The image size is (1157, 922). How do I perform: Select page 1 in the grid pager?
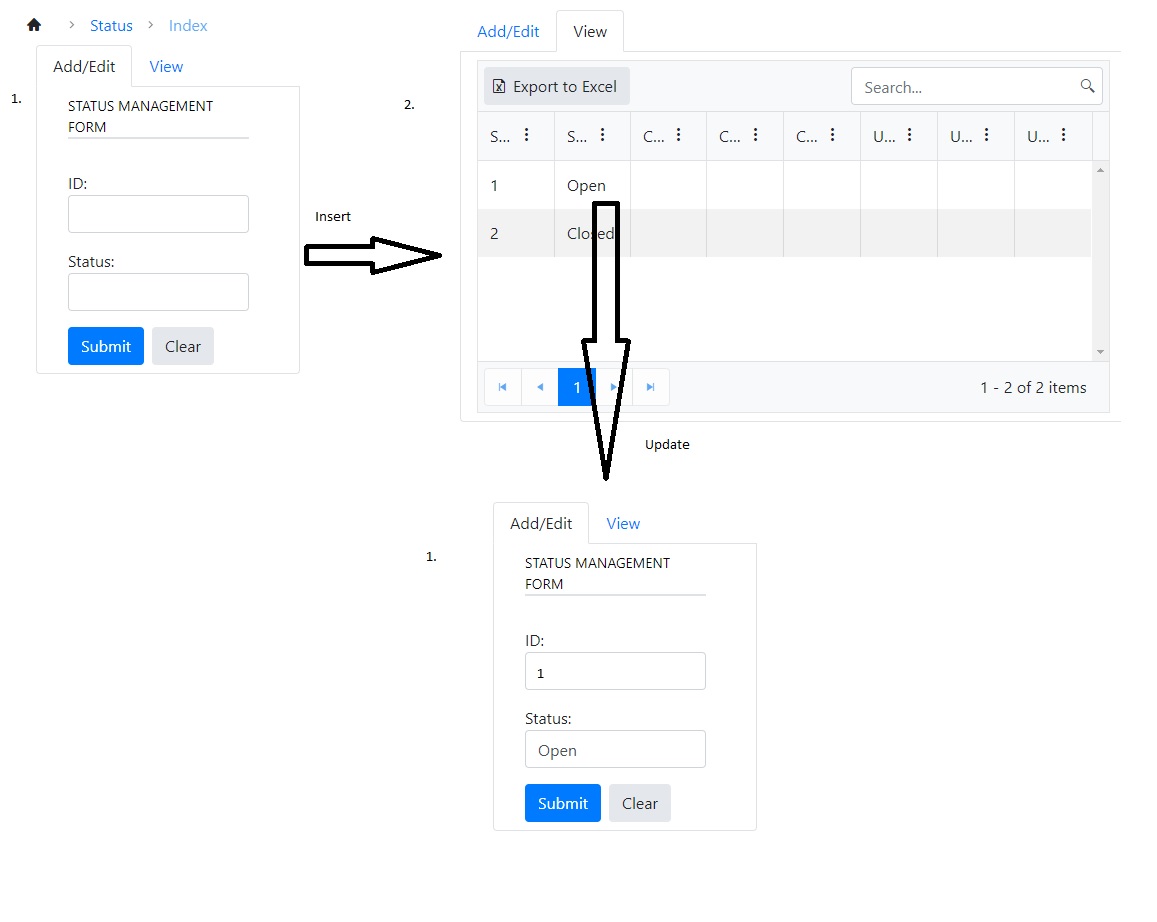[x=576, y=387]
